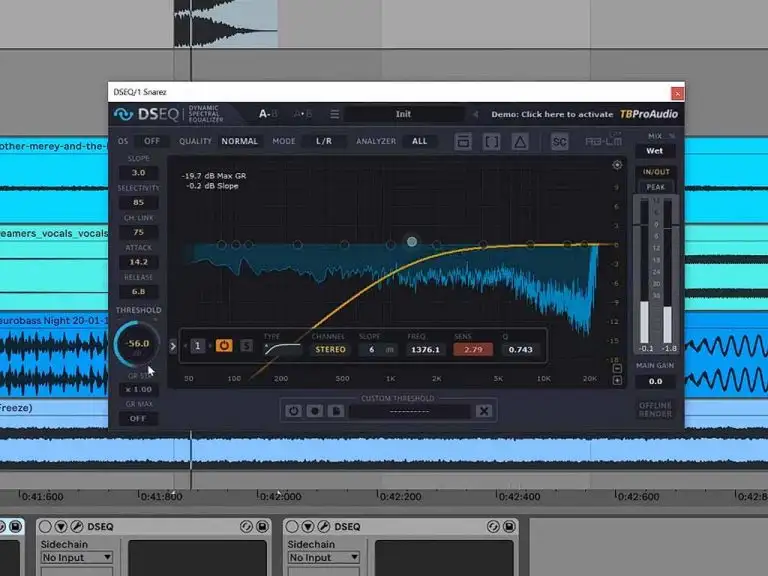The width and height of the screenshot is (768, 576).
Task: Click the SLOPE value 3.0
Action: click(139, 172)
